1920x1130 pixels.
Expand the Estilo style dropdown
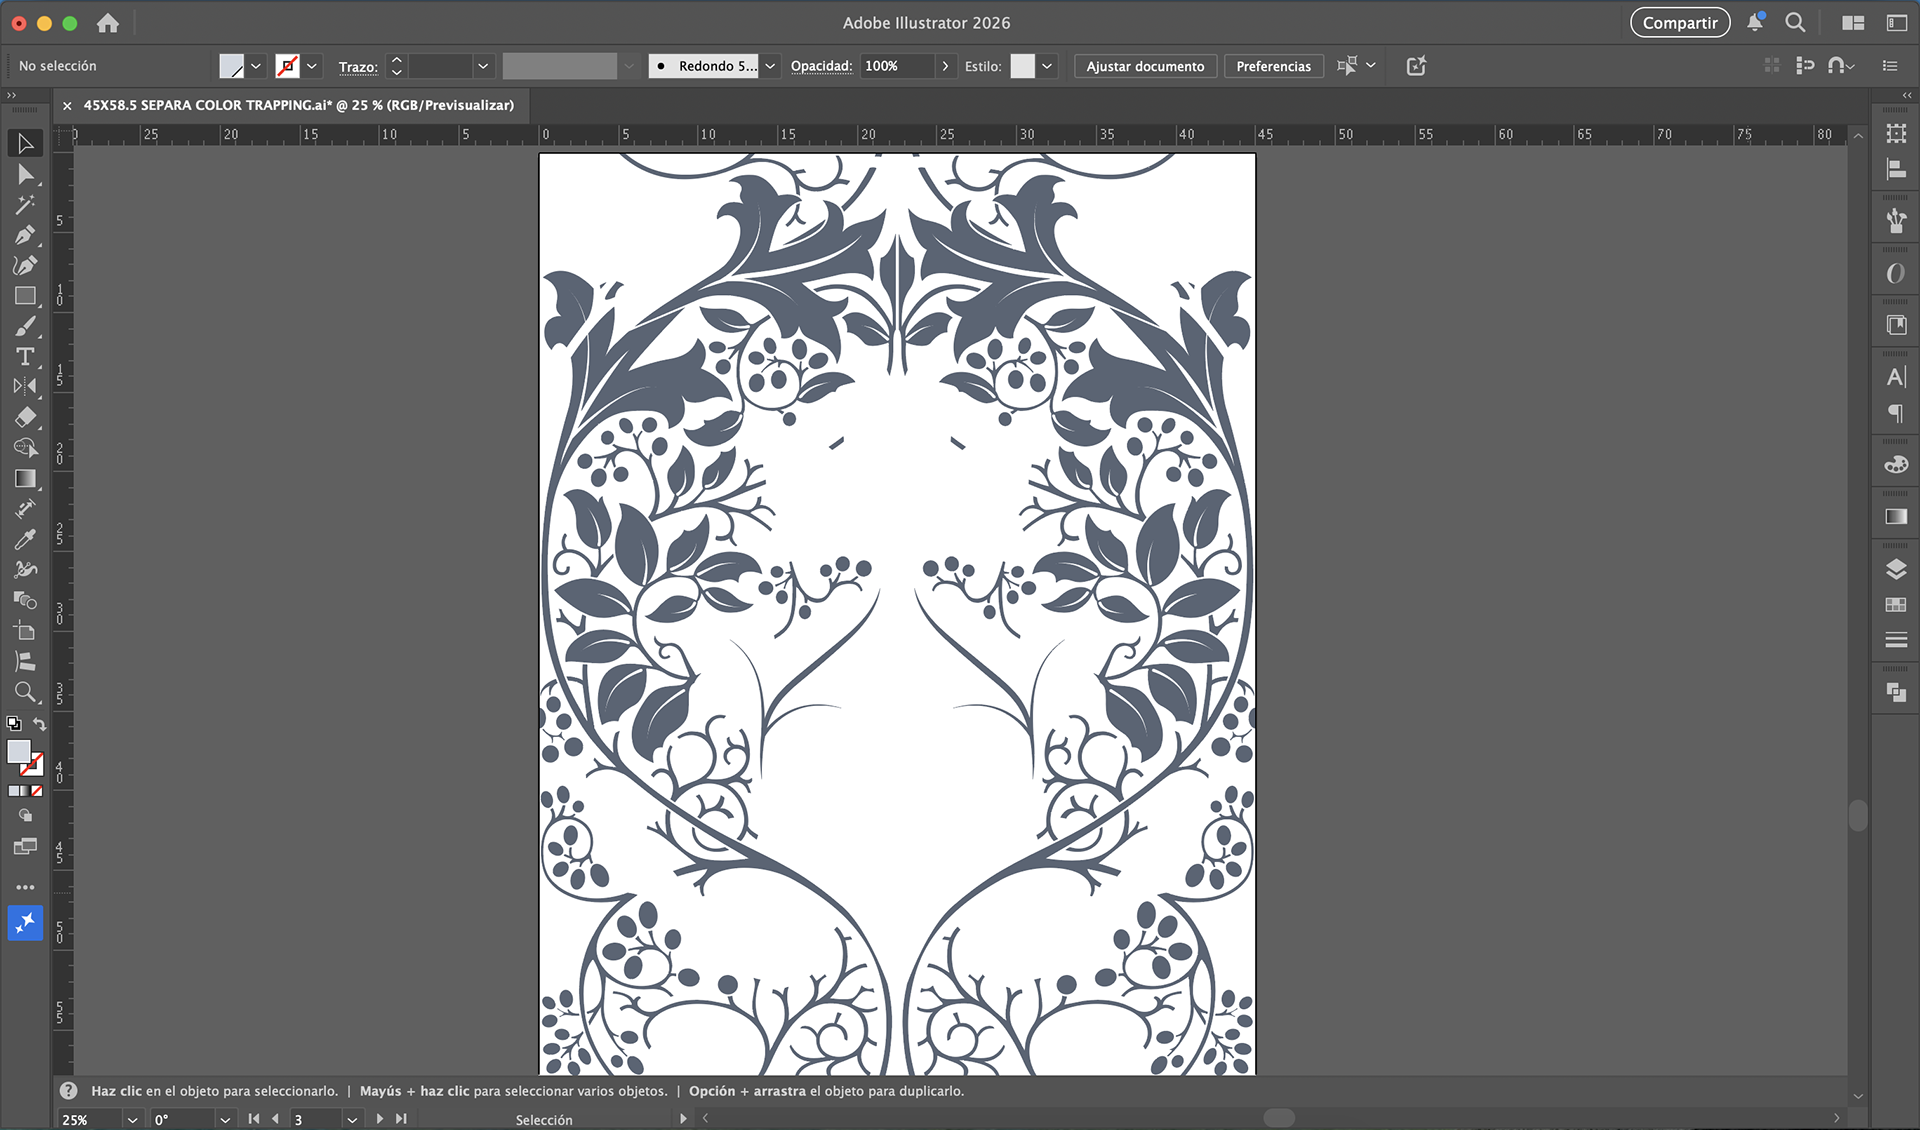coord(1047,66)
